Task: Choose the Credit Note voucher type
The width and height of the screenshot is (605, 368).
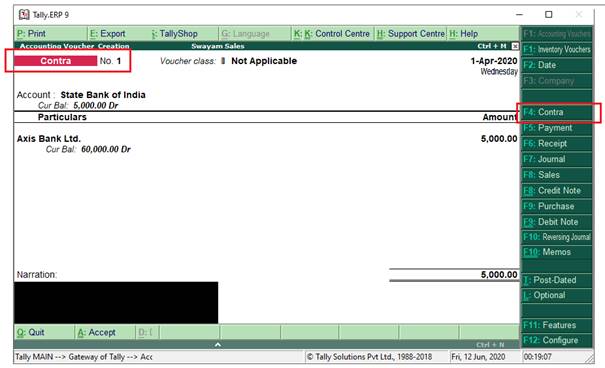Action: click(556, 191)
